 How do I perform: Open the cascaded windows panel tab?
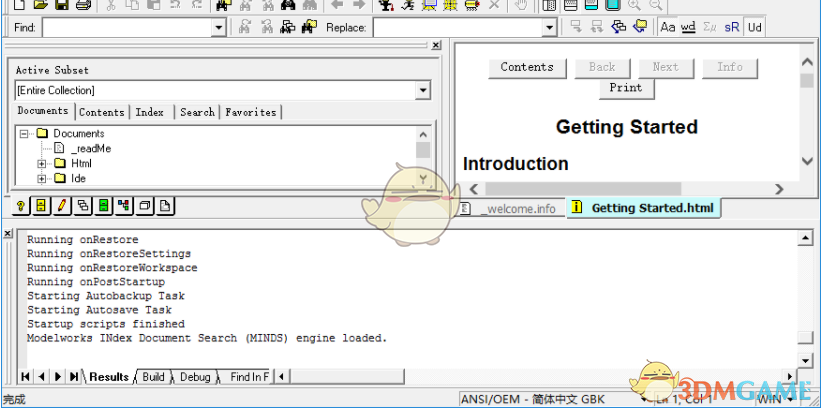(x=82, y=206)
